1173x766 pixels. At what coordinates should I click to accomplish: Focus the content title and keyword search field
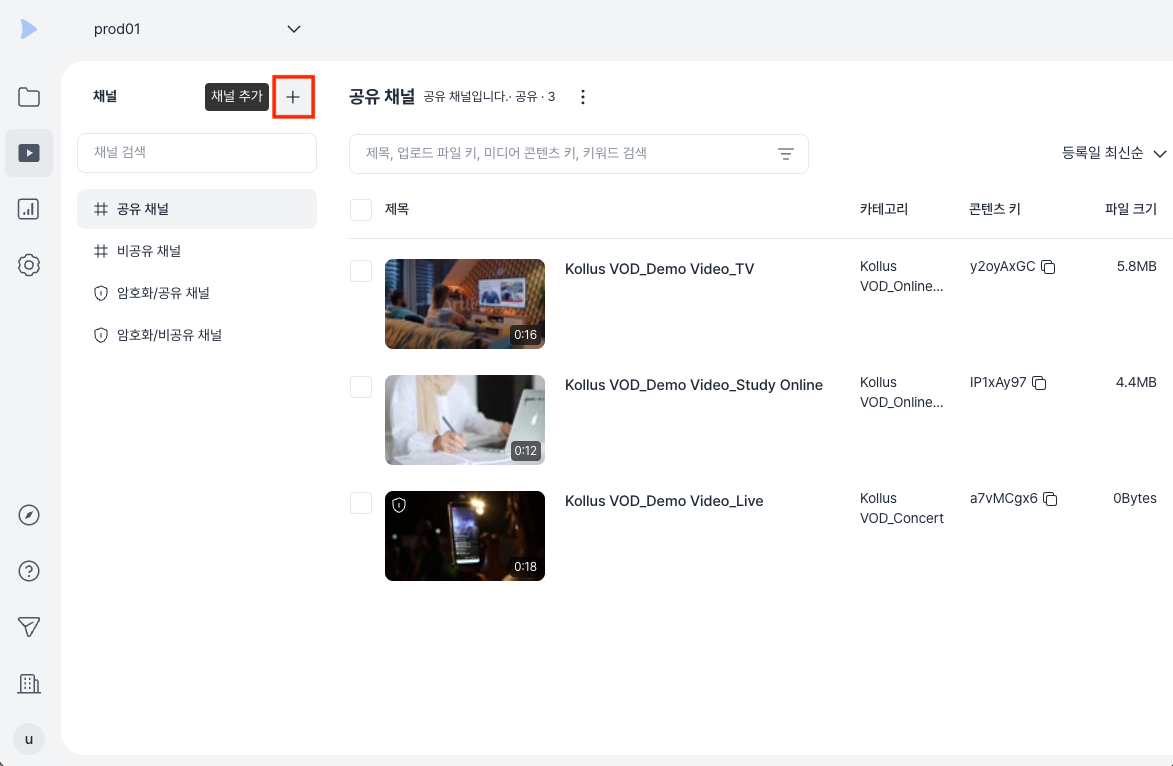click(x=579, y=154)
